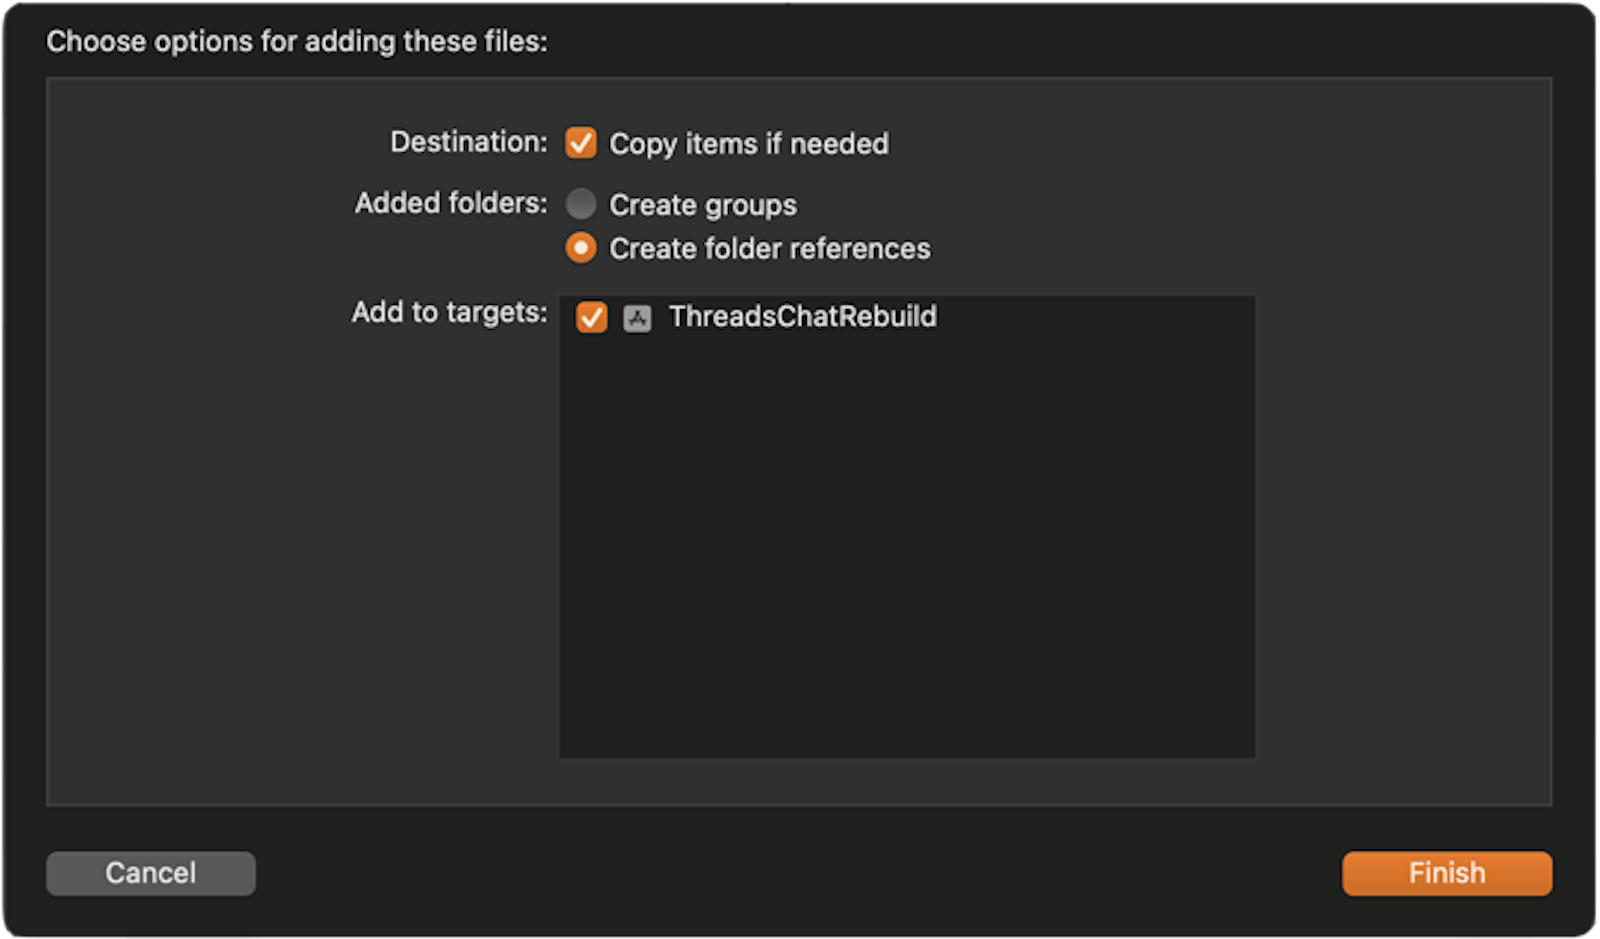Viewport: 1600px width, 939px height.
Task: Click the Finish button
Action: [x=1446, y=872]
